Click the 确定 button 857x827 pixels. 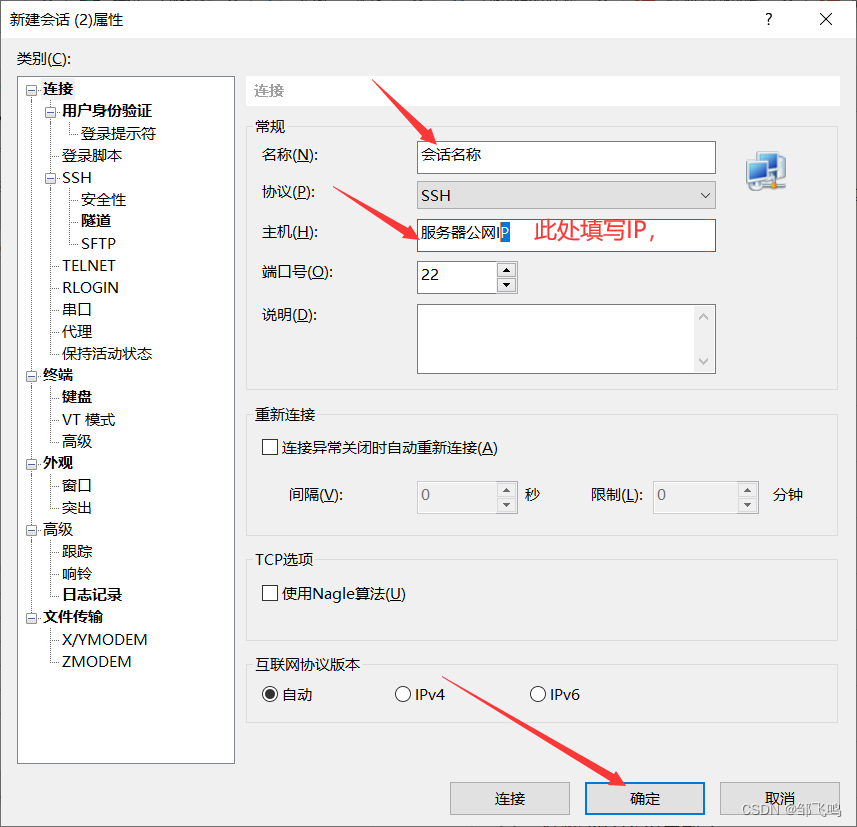[645, 799]
